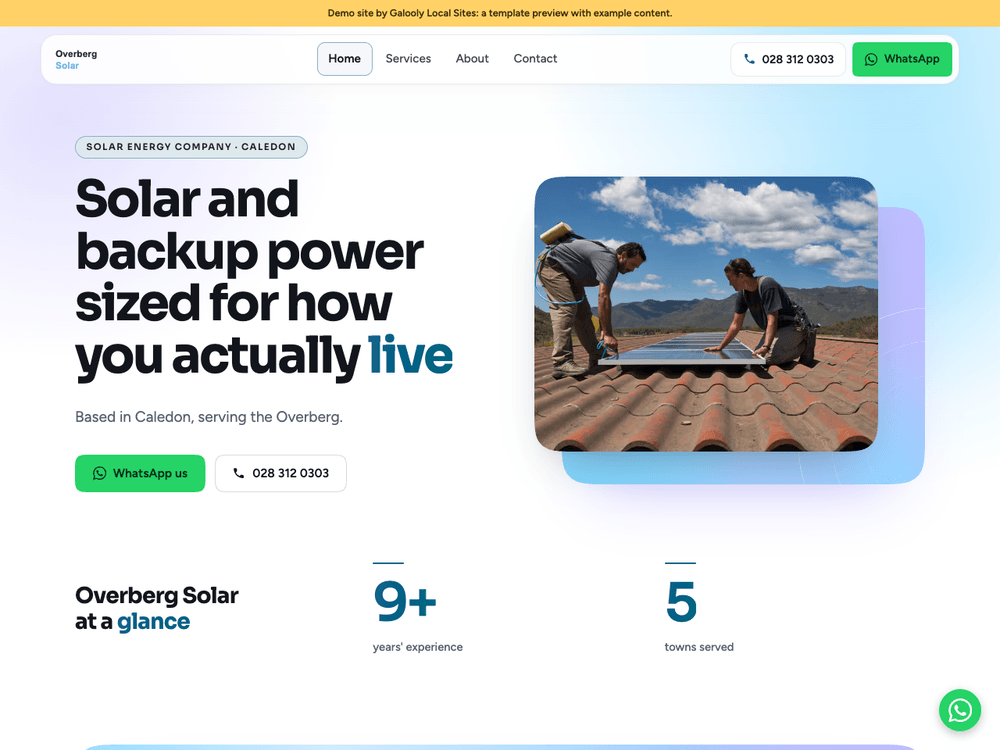Click the 'Based in Caledon, serving the Overberg' text
Screen dimensions: 1000x750
coord(209,417)
